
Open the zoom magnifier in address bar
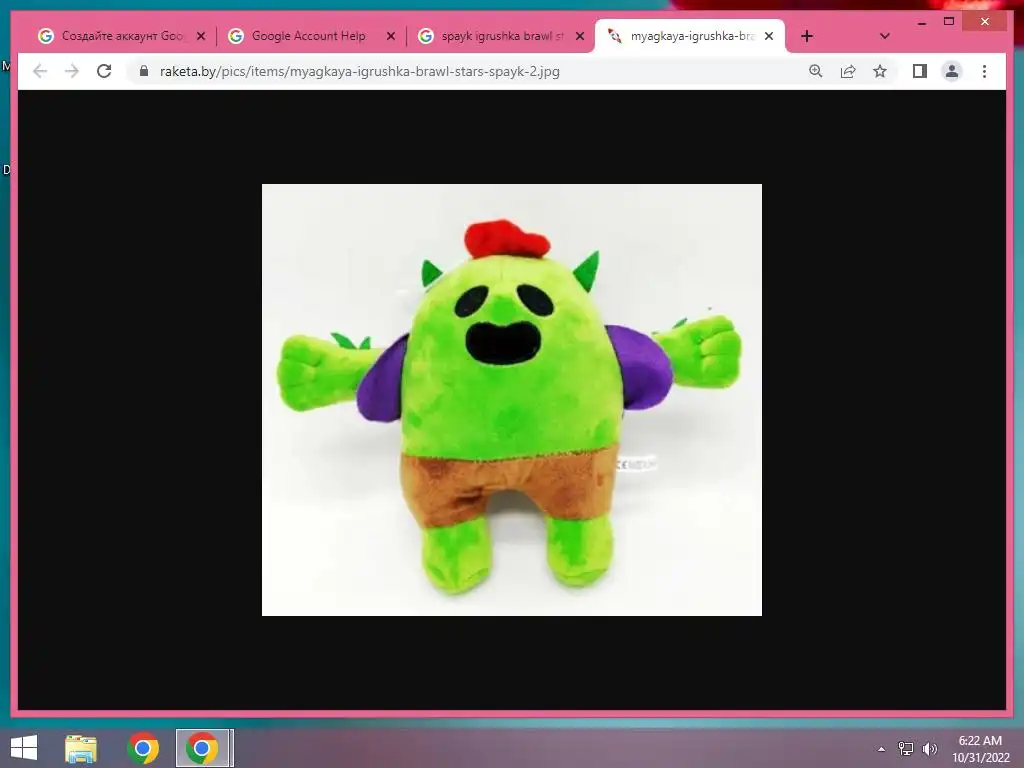pos(816,71)
